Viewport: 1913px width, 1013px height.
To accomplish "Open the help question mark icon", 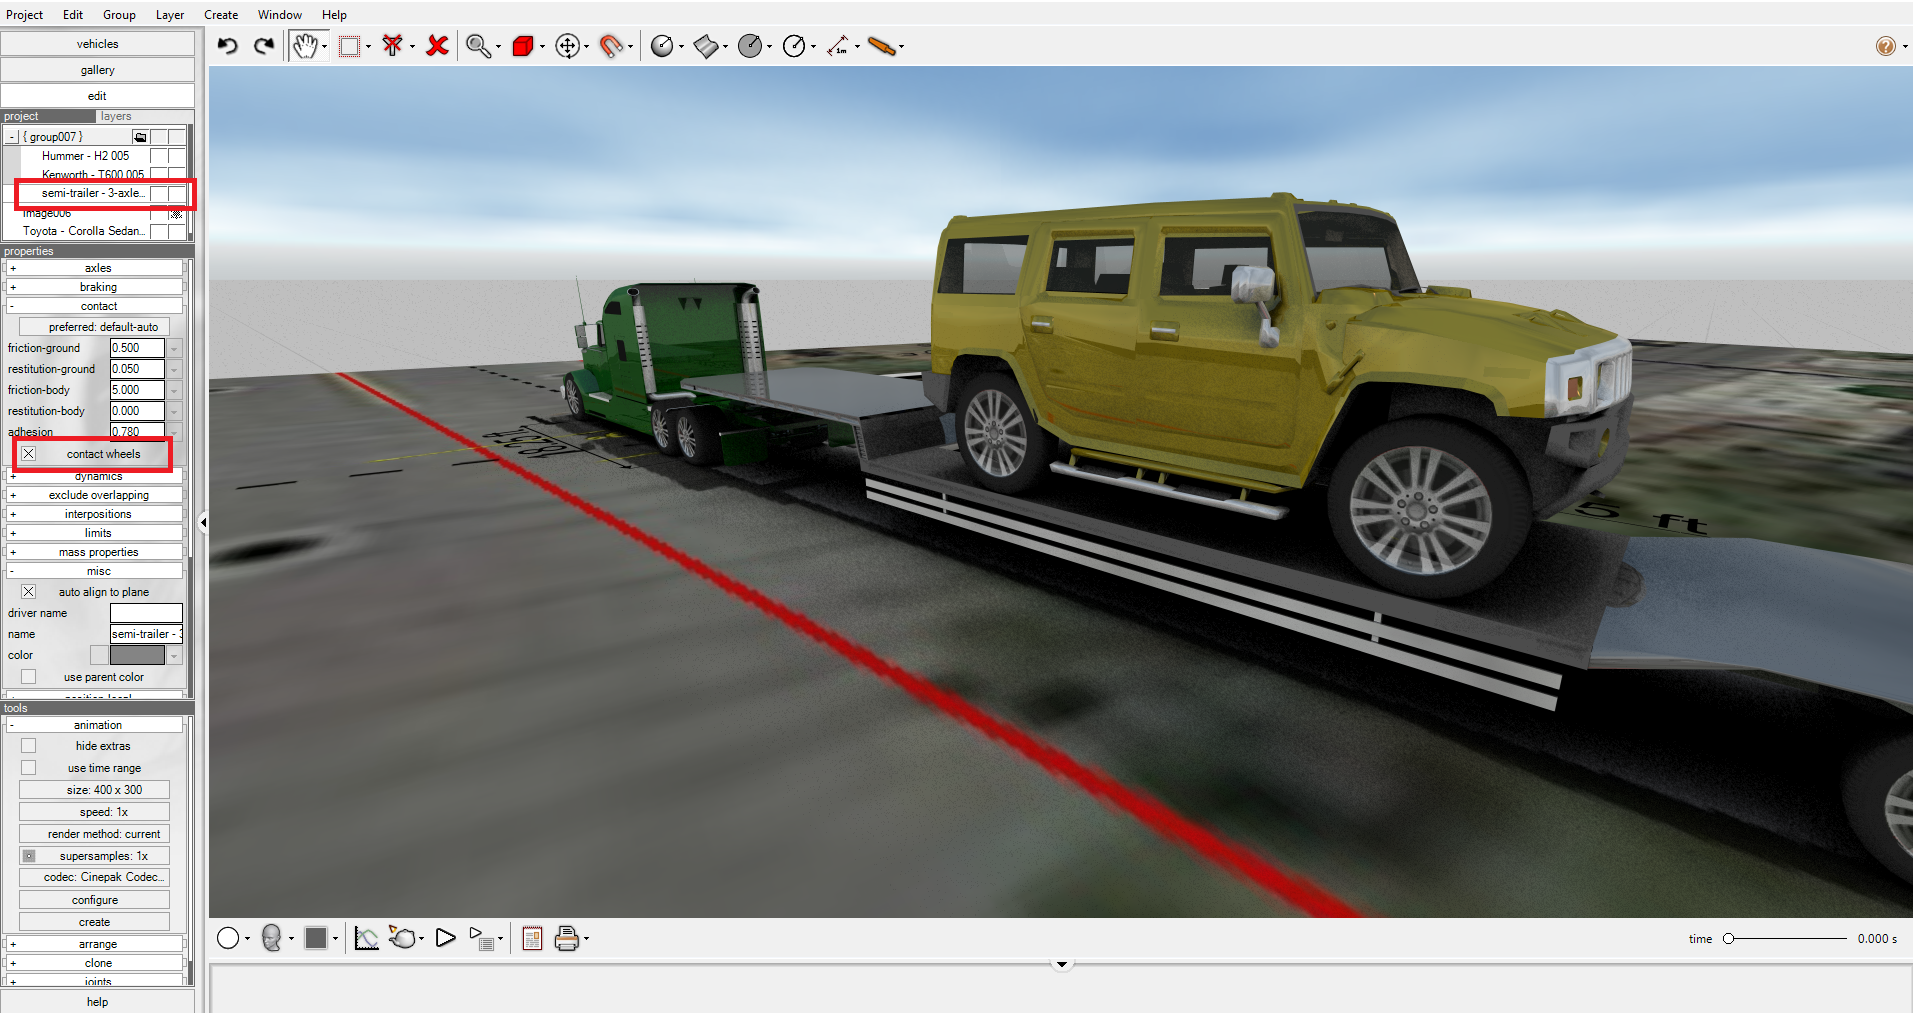I will (1885, 46).
